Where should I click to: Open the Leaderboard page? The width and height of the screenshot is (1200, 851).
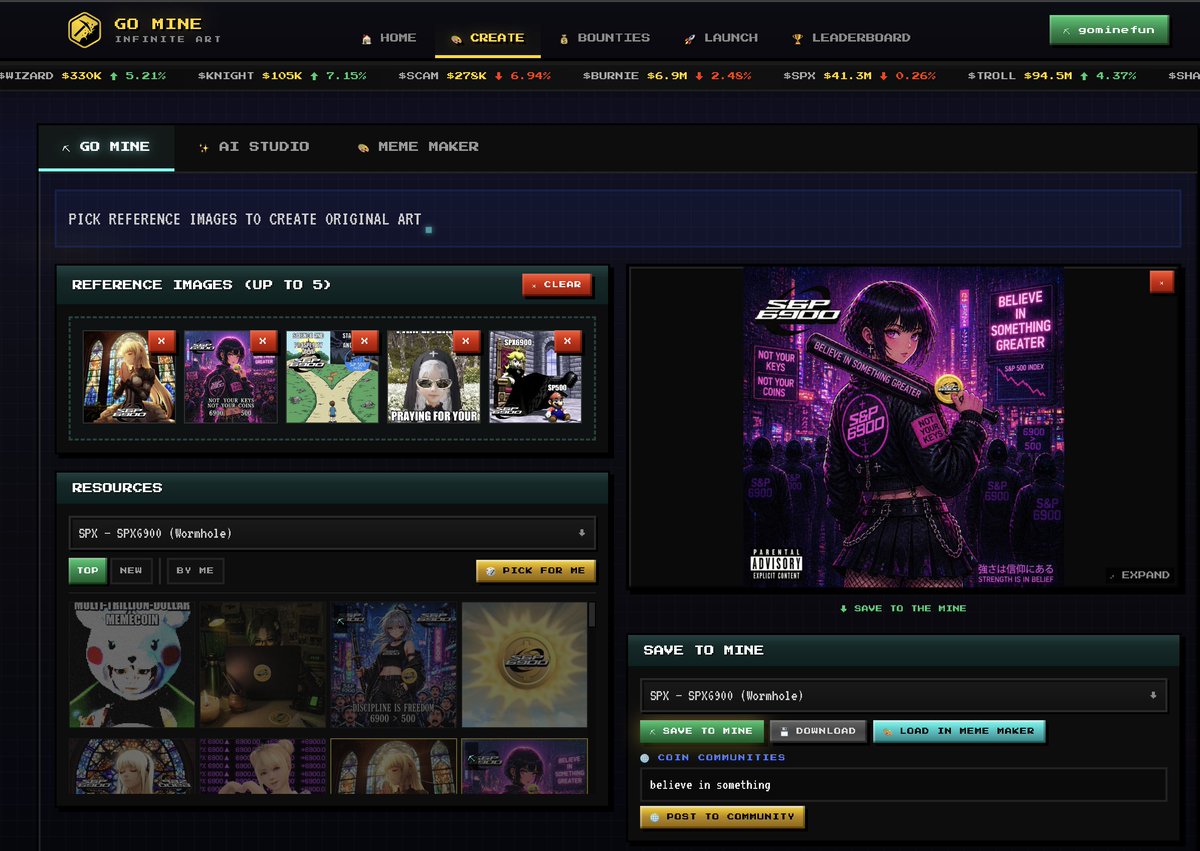851,38
